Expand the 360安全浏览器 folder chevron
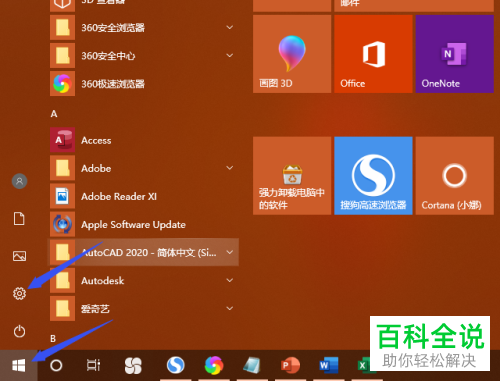The image size is (500, 381). [x=230, y=27]
